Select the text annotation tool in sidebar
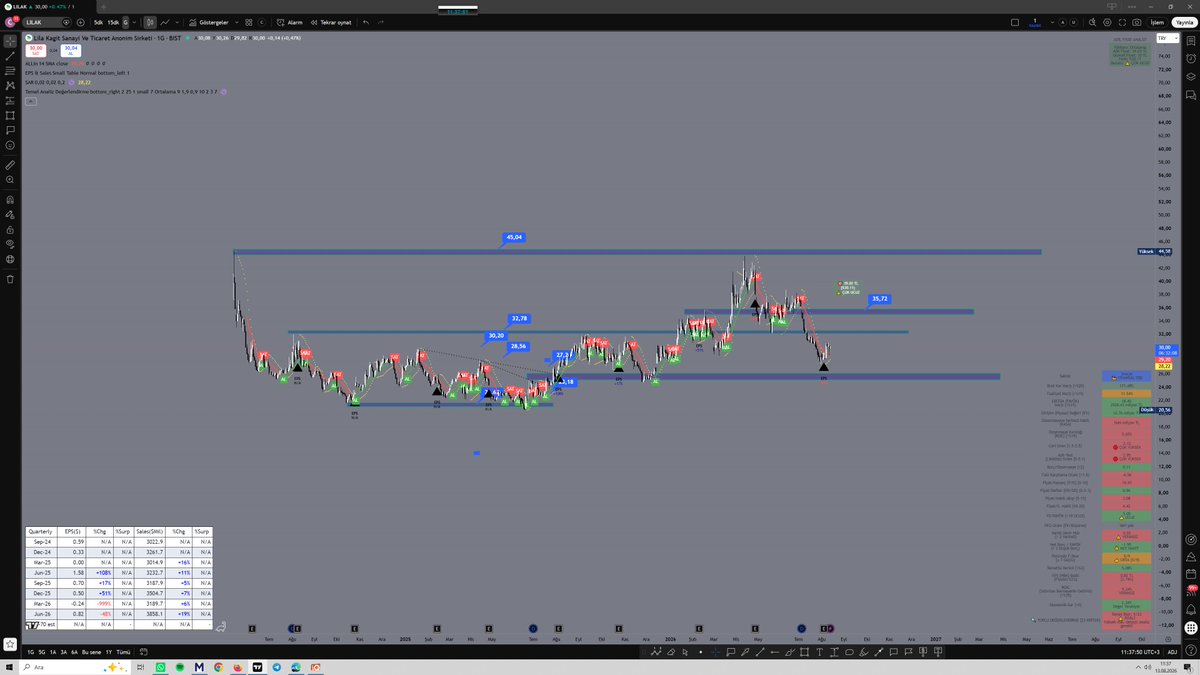The image size is (1200, 675). [x=10, y=130]
